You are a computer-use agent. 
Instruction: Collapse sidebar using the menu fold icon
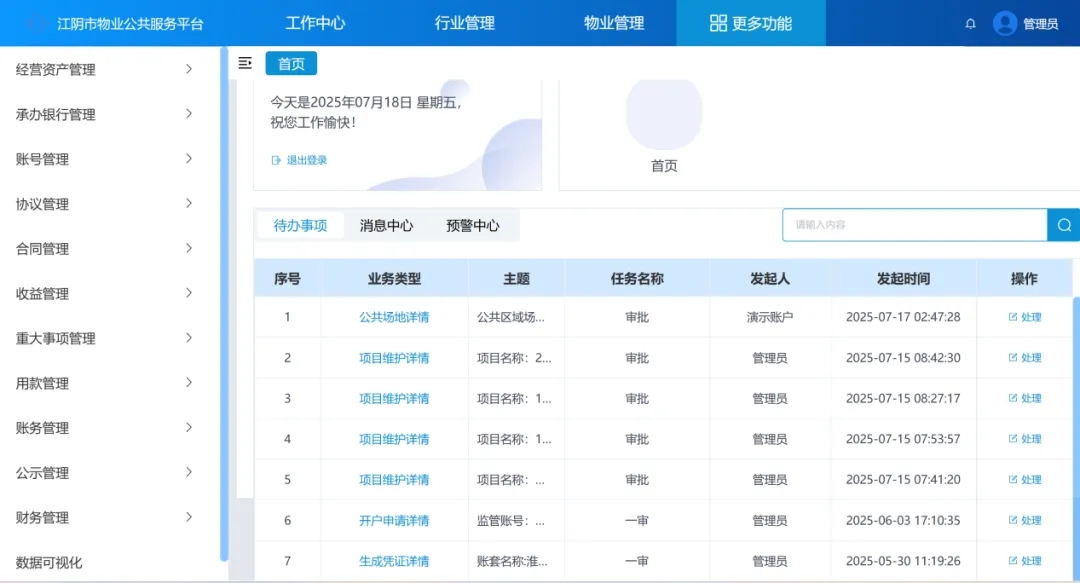tap(245, 64)
